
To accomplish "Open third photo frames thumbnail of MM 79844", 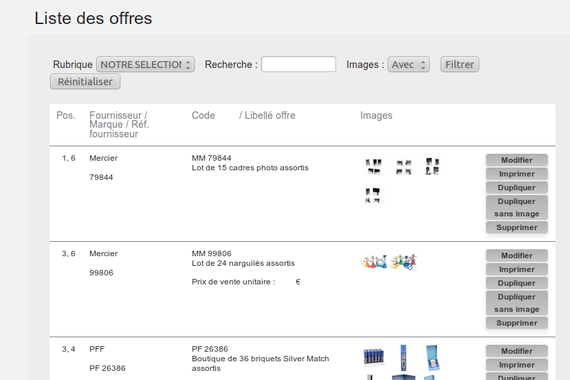I will point(432,166).
